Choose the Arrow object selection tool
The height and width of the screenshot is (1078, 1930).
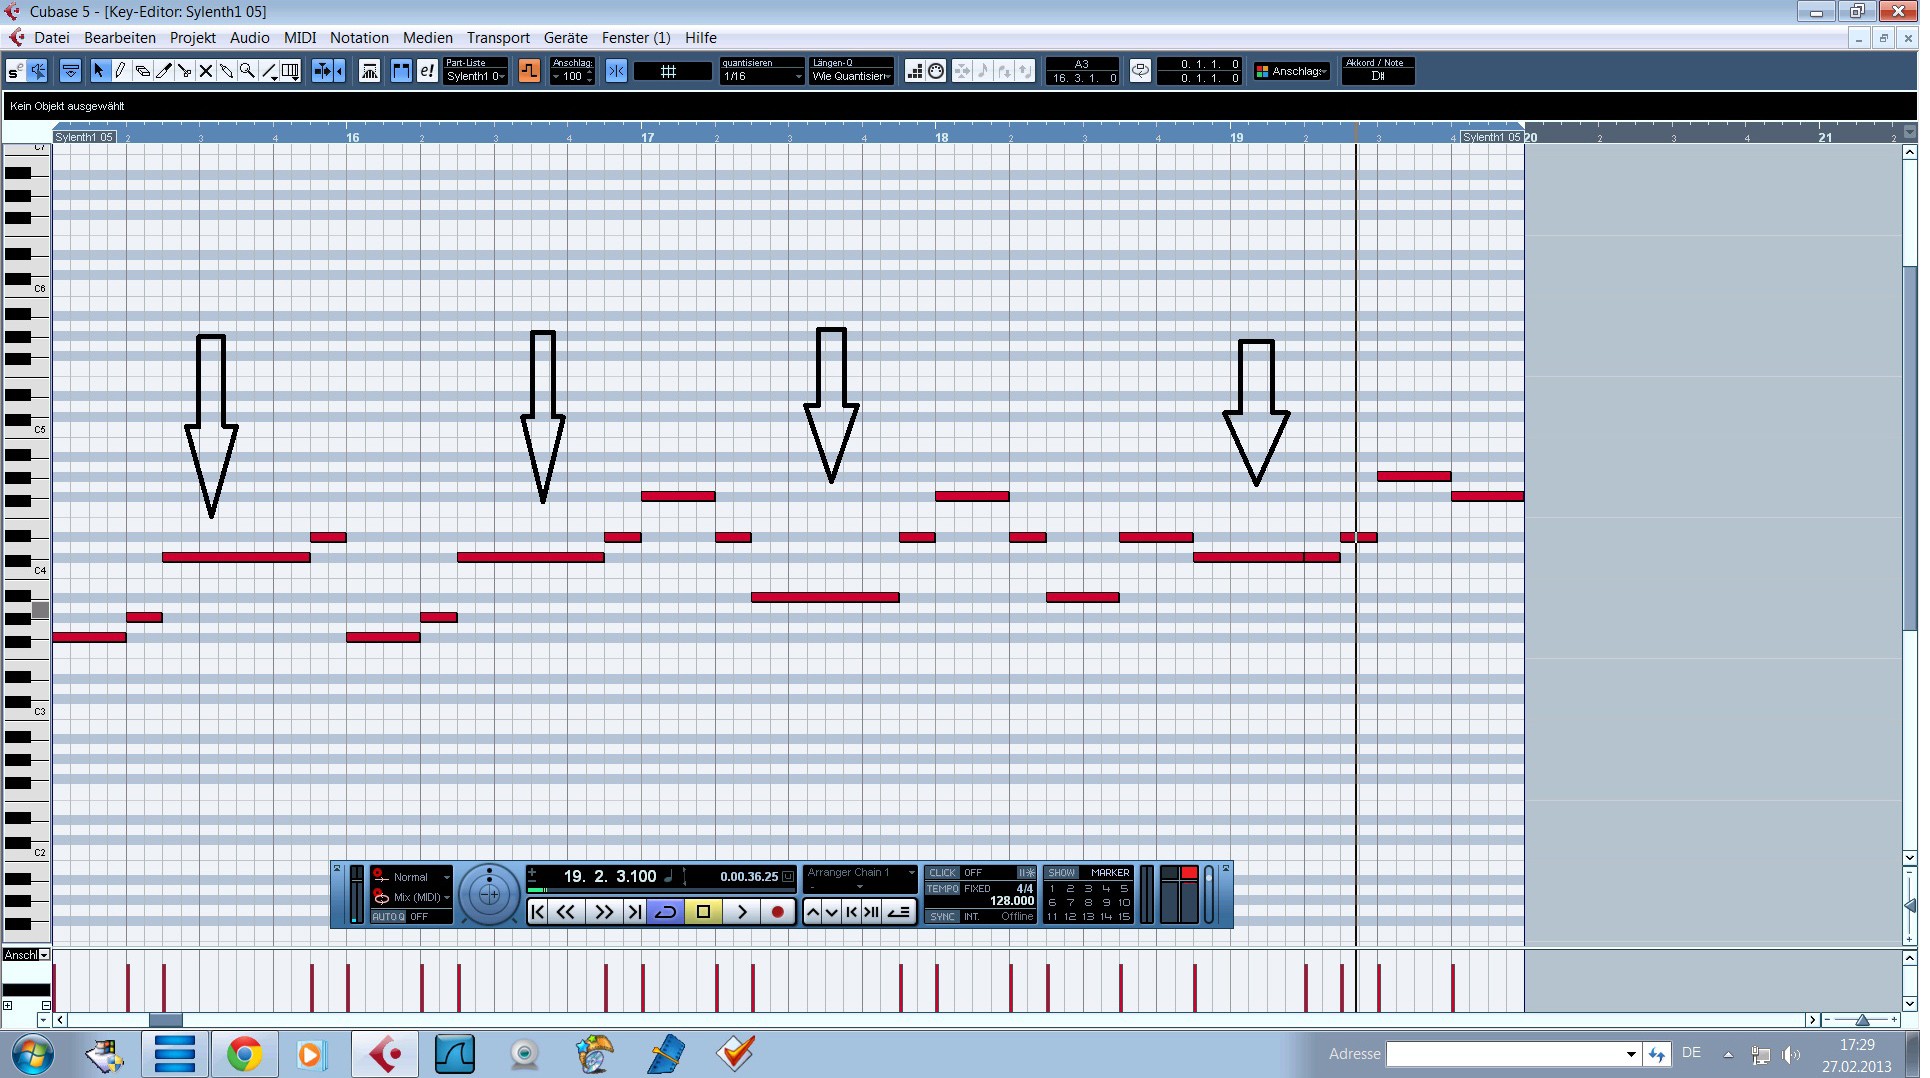click(x=98, y=71)
